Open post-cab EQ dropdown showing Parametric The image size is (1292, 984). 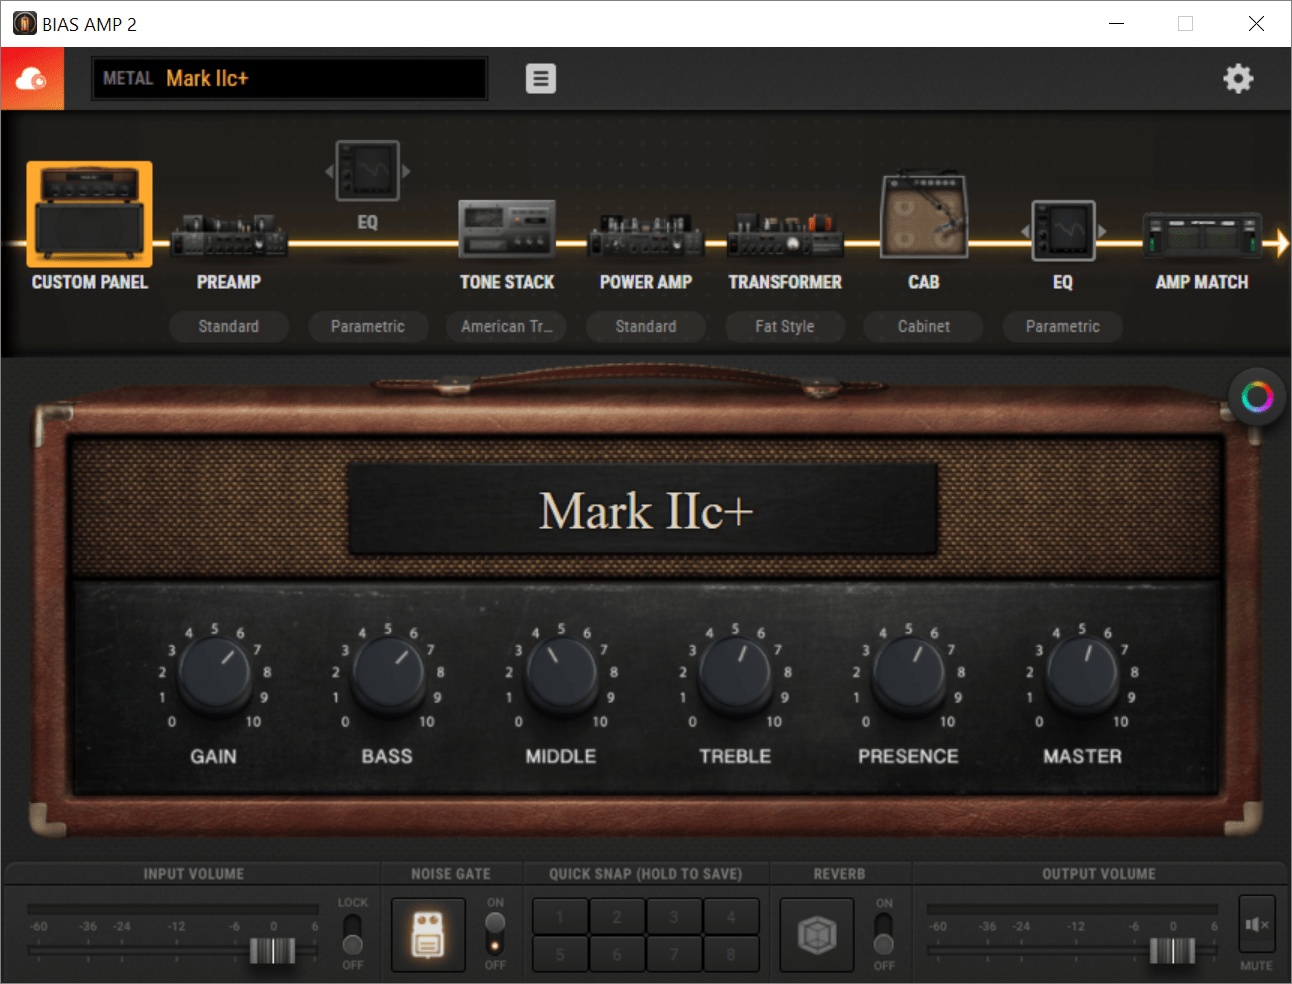1063,326
